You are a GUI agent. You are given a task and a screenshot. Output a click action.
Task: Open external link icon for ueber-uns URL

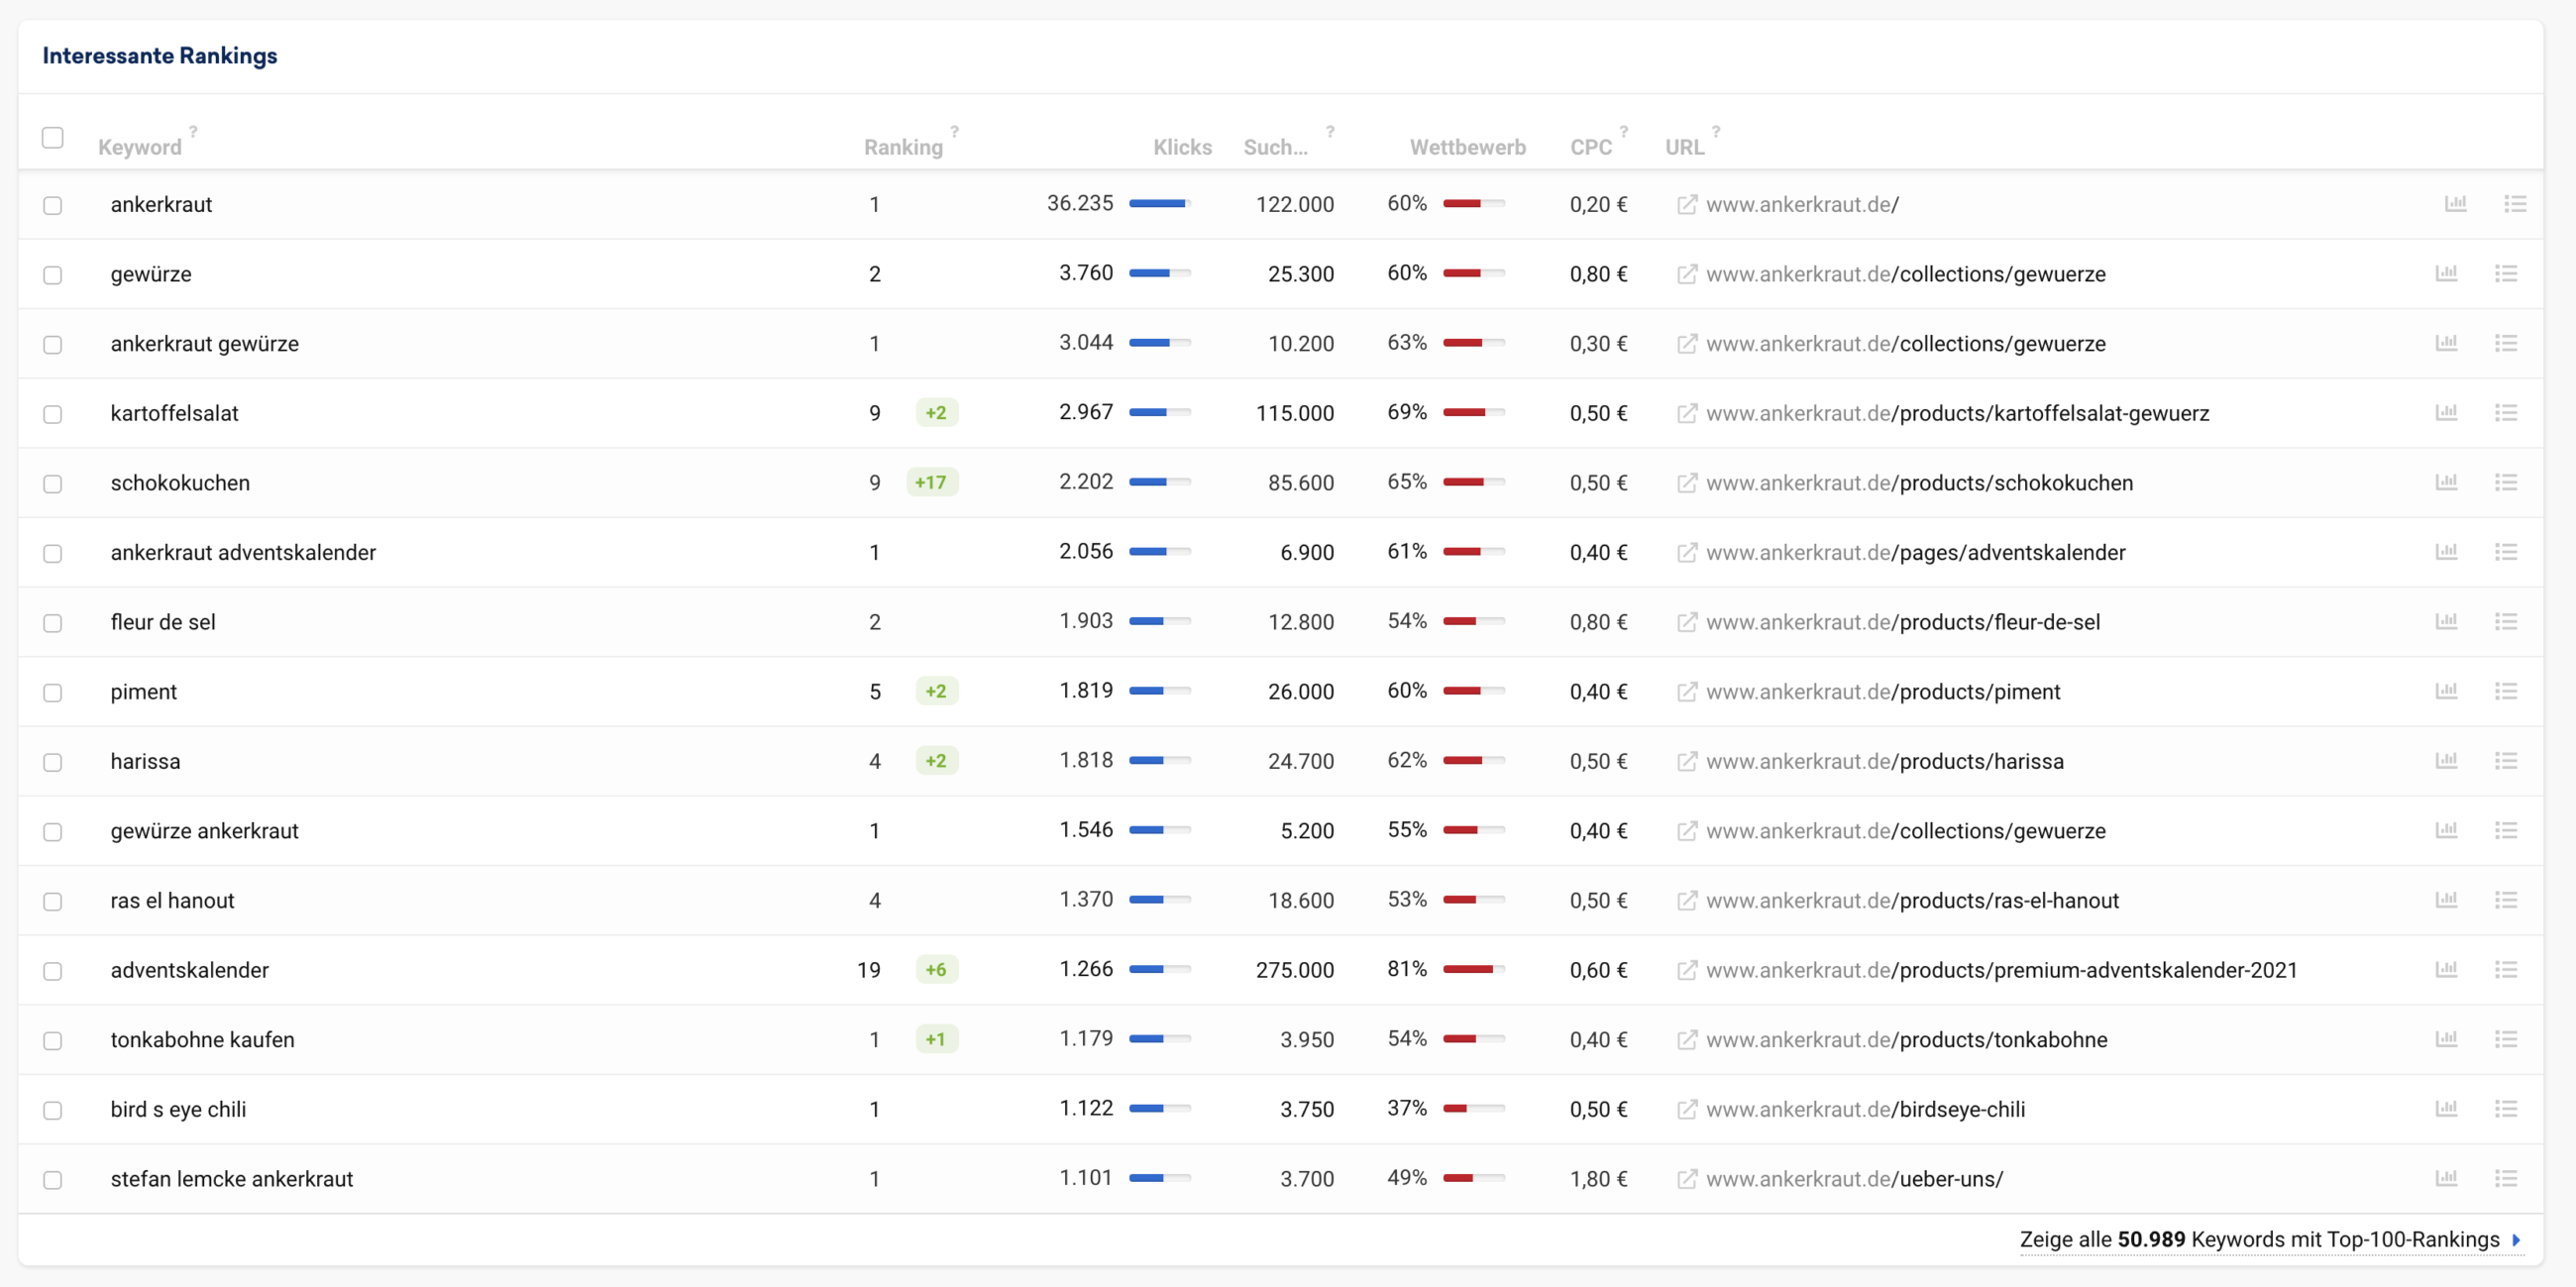tap(1686, 1179)
